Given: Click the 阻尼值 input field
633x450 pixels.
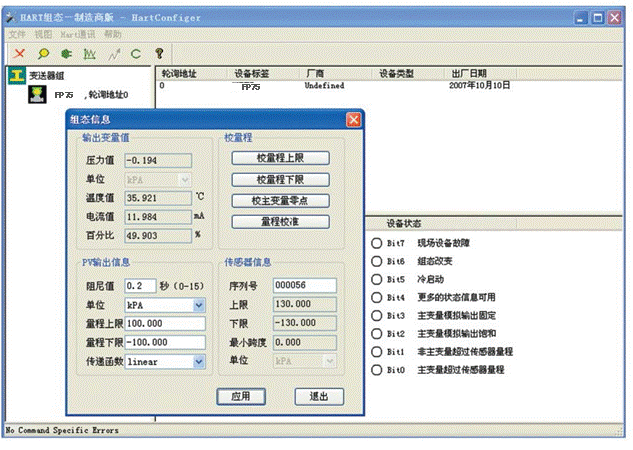Looking at the screenshot, I should (x=140, y=285).
